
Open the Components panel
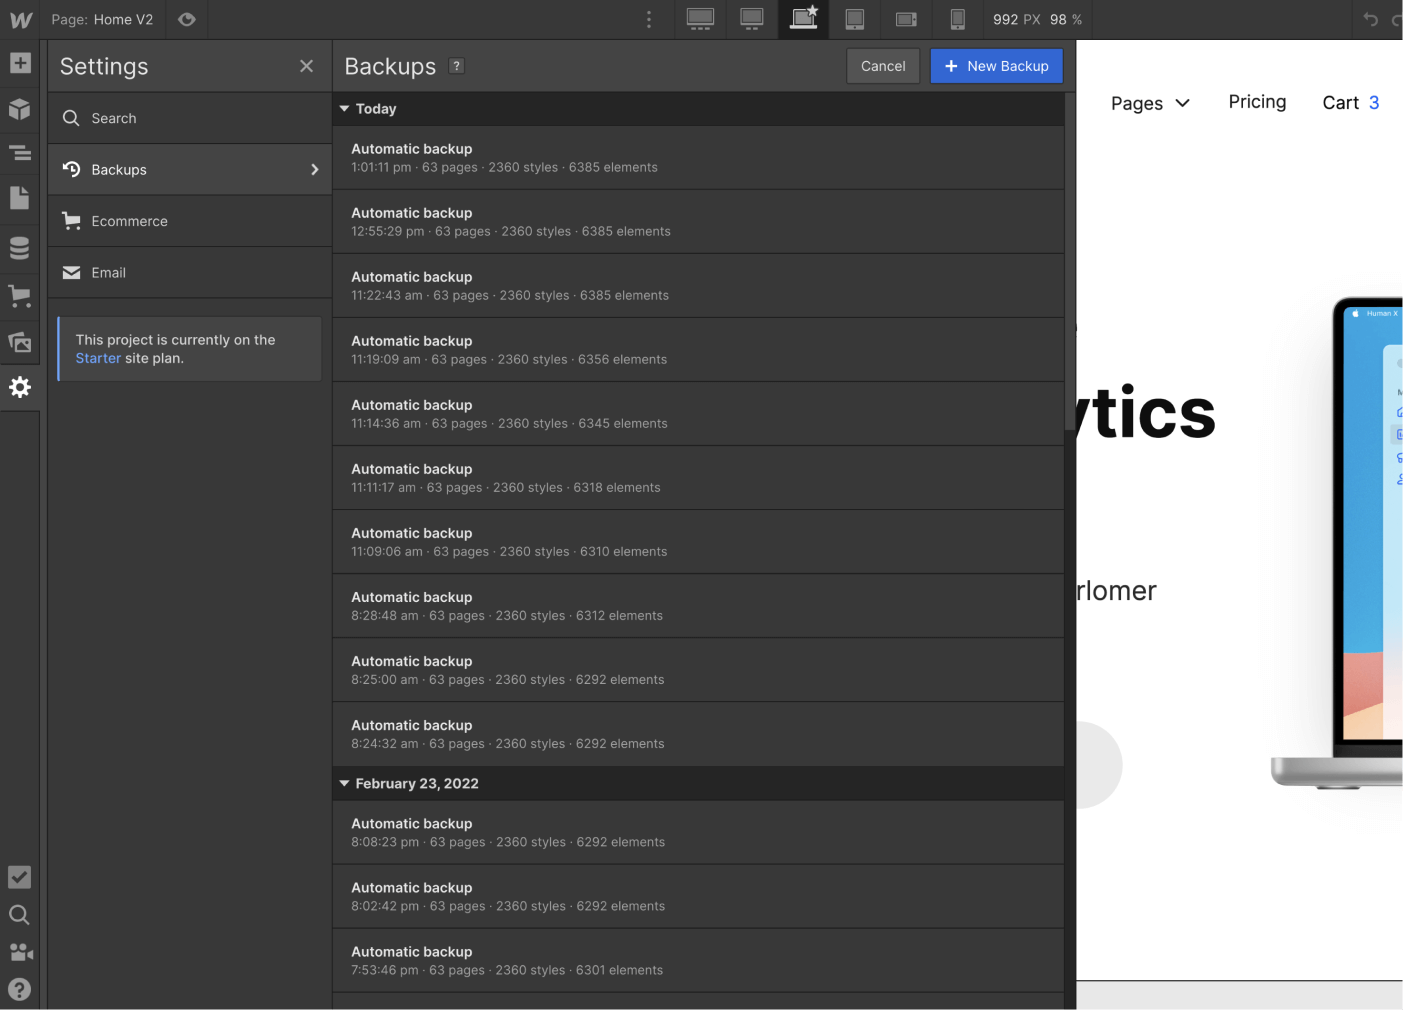[20, 109]
